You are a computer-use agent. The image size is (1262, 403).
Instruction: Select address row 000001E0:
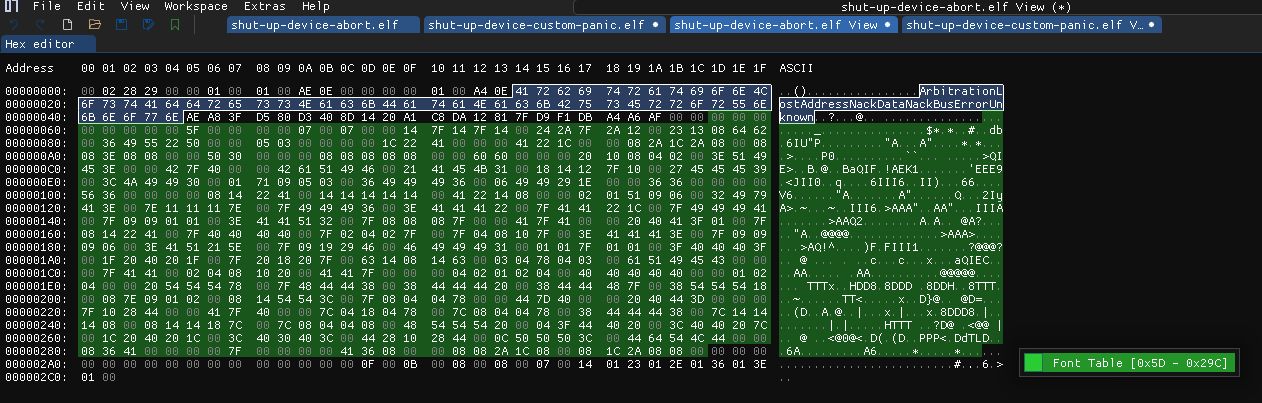(x=38, y=285)
